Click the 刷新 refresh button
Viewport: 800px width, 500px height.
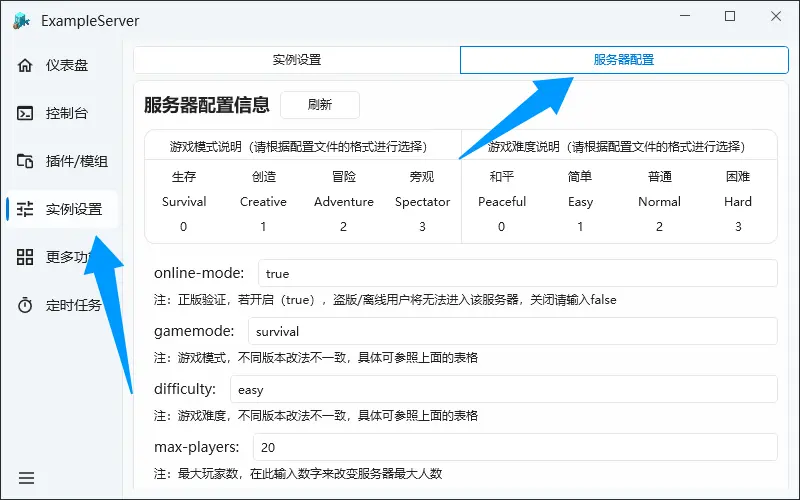tap(320, 105)
